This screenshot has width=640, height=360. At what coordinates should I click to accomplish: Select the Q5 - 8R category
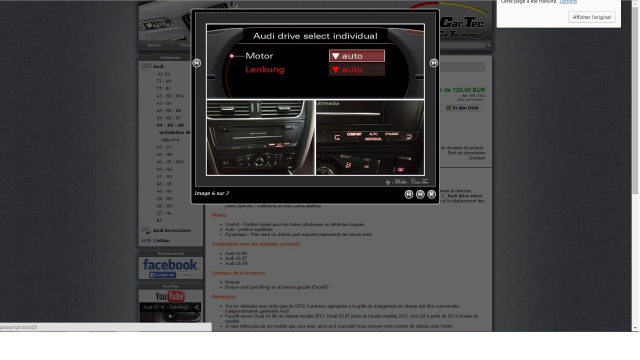point(164,206)
